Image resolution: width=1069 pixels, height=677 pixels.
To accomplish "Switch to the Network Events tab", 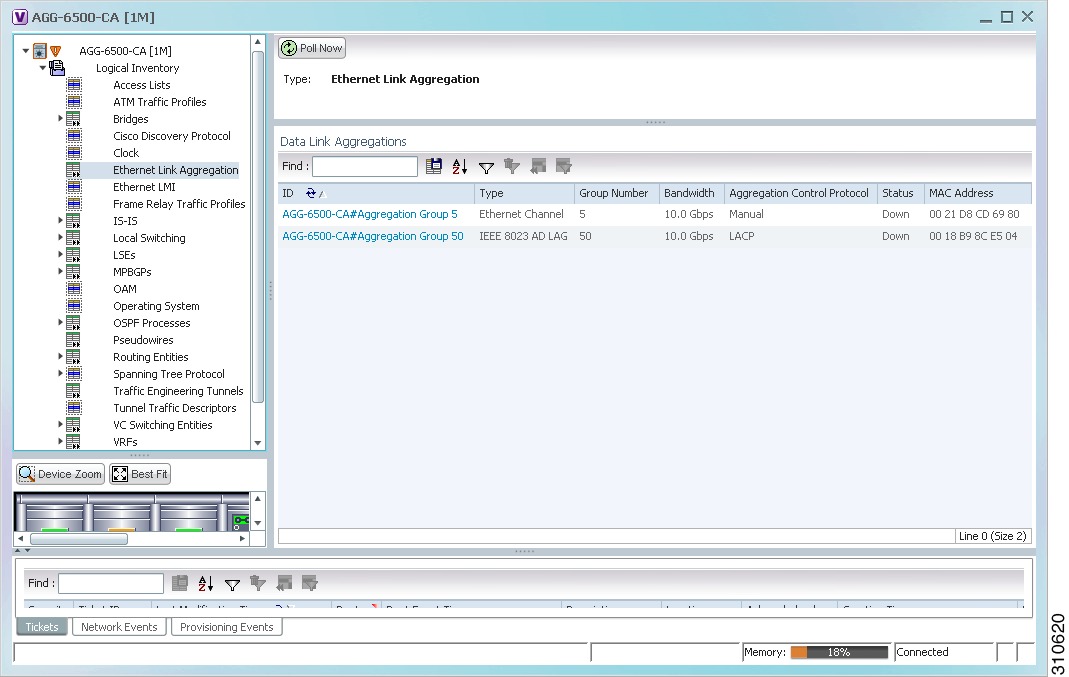I will (x=119, y=627).
